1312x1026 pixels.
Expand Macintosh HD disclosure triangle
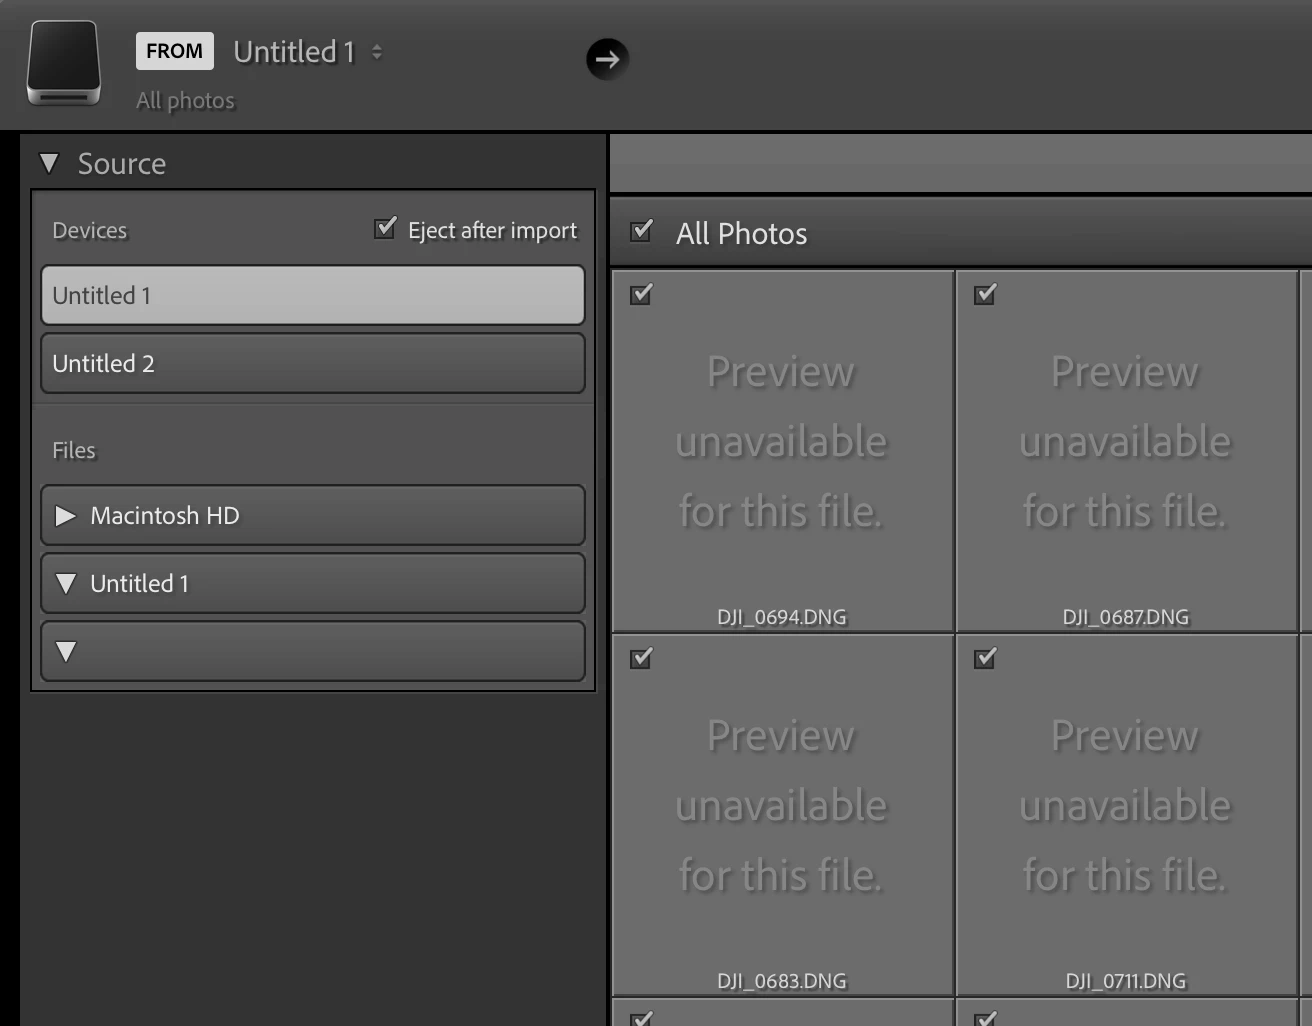click(66, 516)
